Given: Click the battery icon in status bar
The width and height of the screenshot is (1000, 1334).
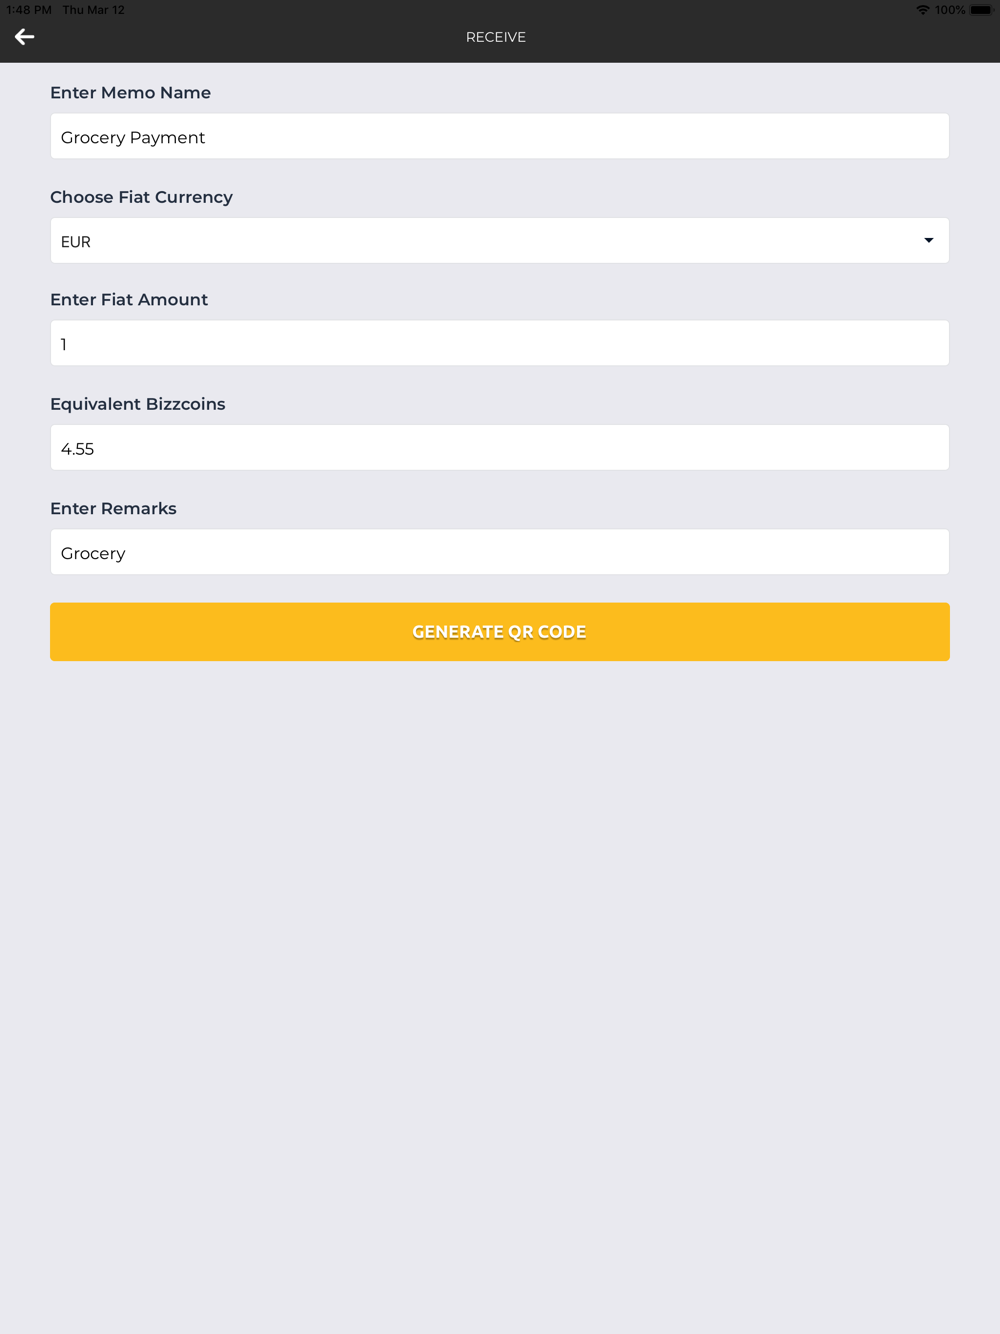Looking at the screenshot, I should click(980, 10).
